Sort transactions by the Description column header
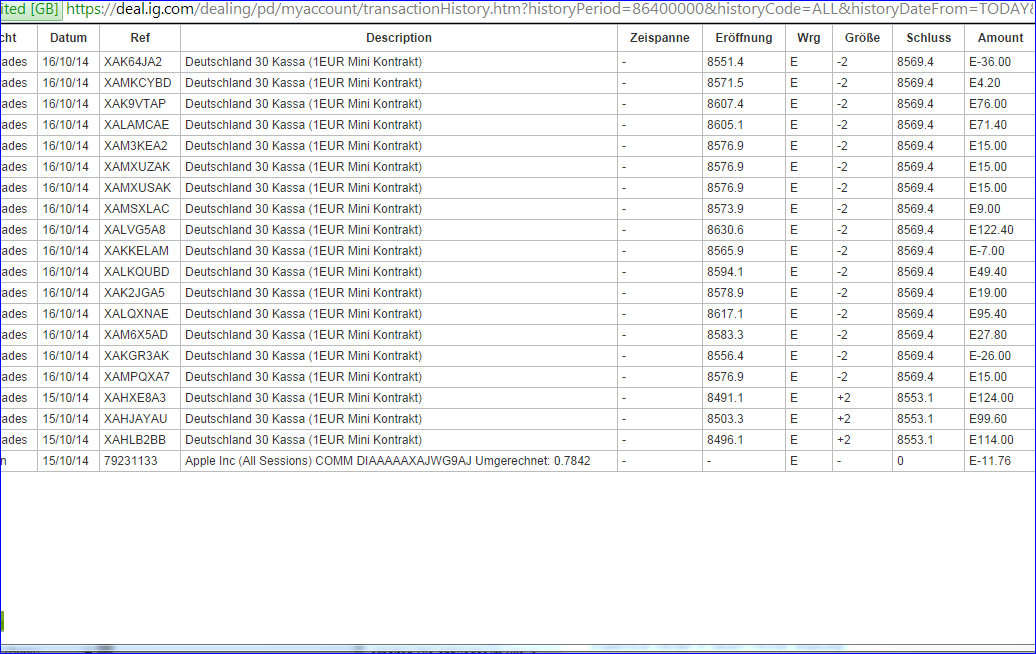Screen dimensions: 1036x654 pyautogui.click(x=398, y=37)
